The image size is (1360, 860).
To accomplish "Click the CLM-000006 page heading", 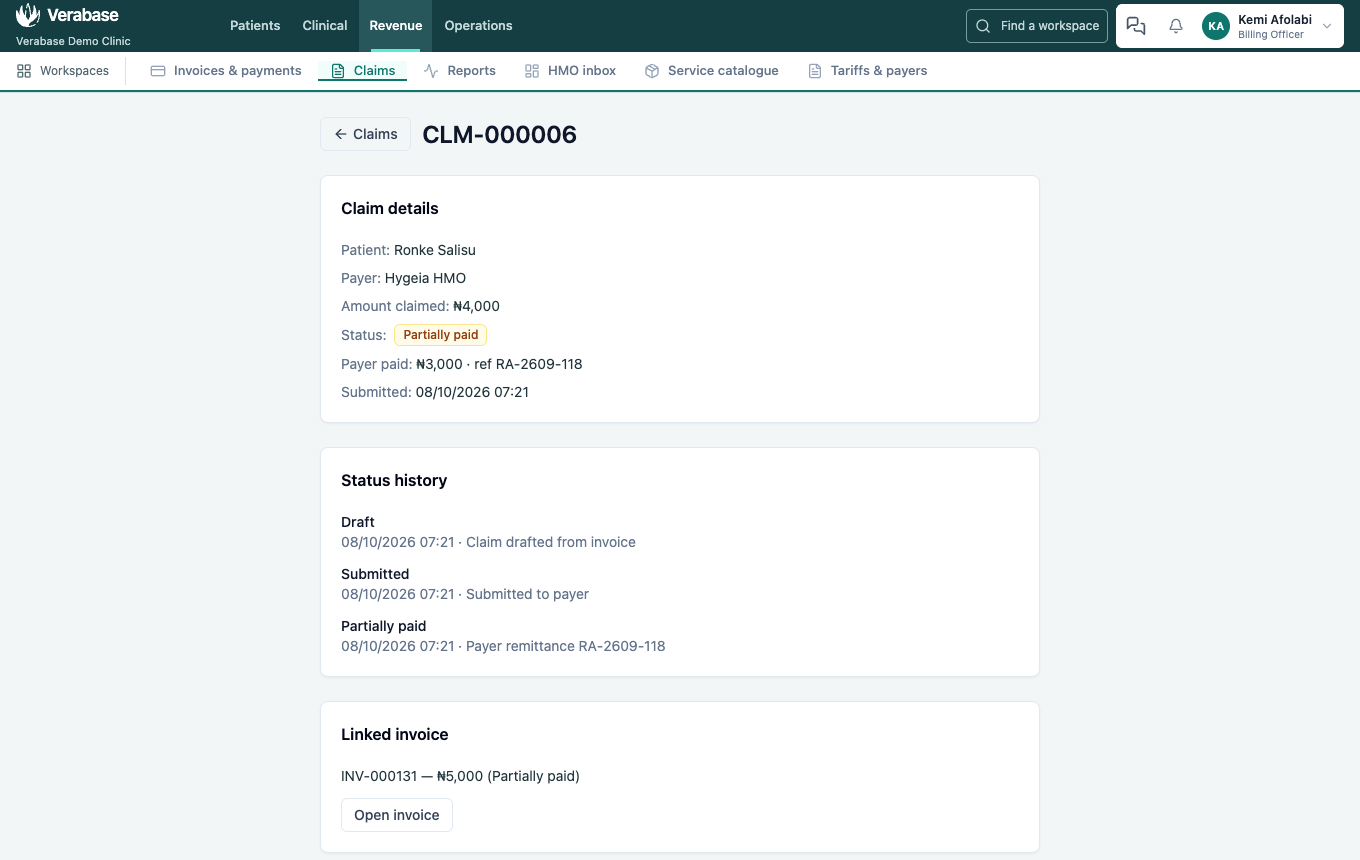I will 500,134.
